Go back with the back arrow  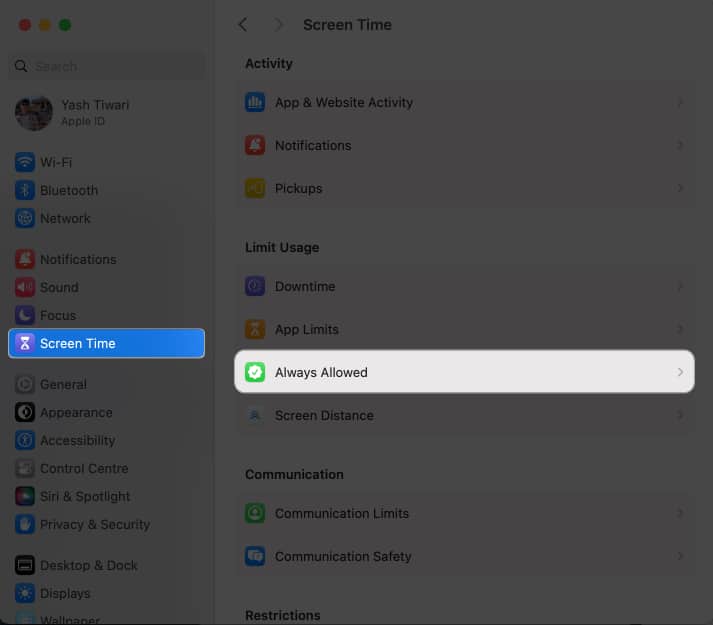[243, 25]
